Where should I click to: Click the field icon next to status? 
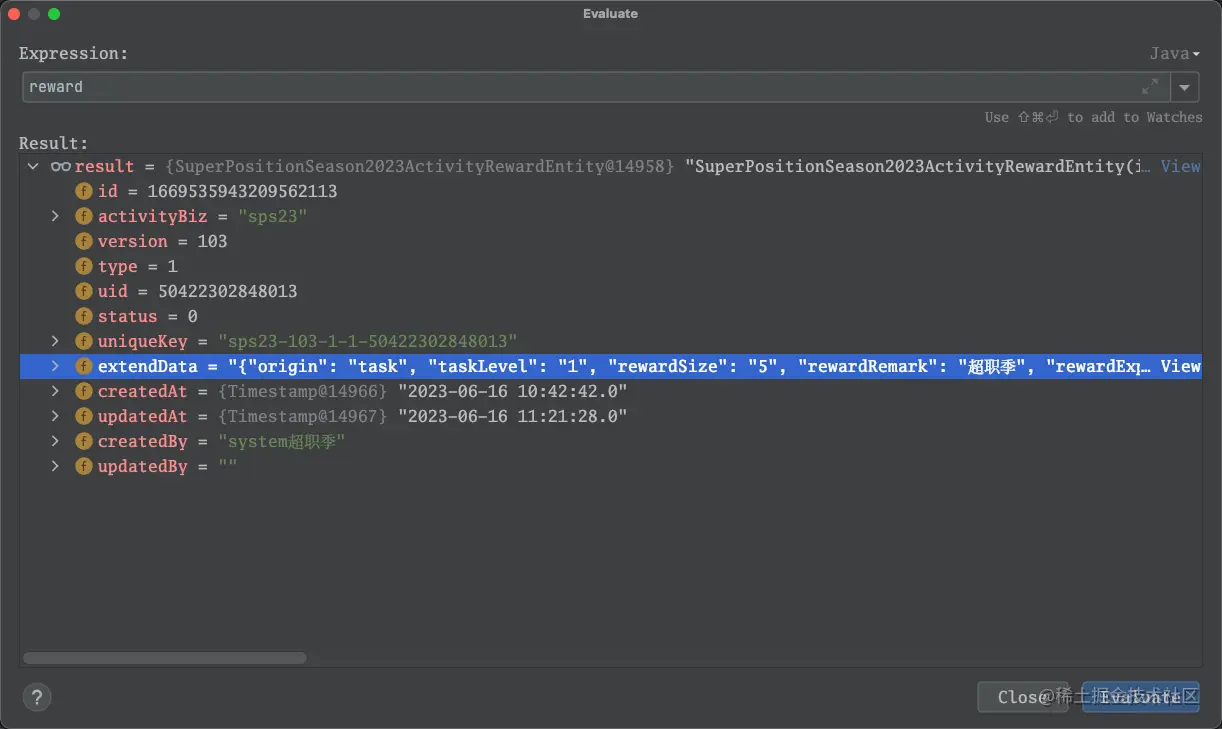[x=84, y=316]
